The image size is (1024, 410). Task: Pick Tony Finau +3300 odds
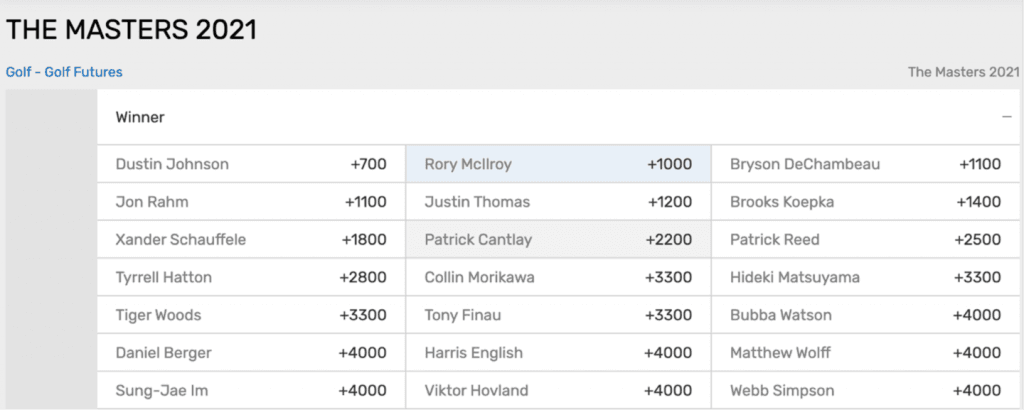[x=558, y=315]
